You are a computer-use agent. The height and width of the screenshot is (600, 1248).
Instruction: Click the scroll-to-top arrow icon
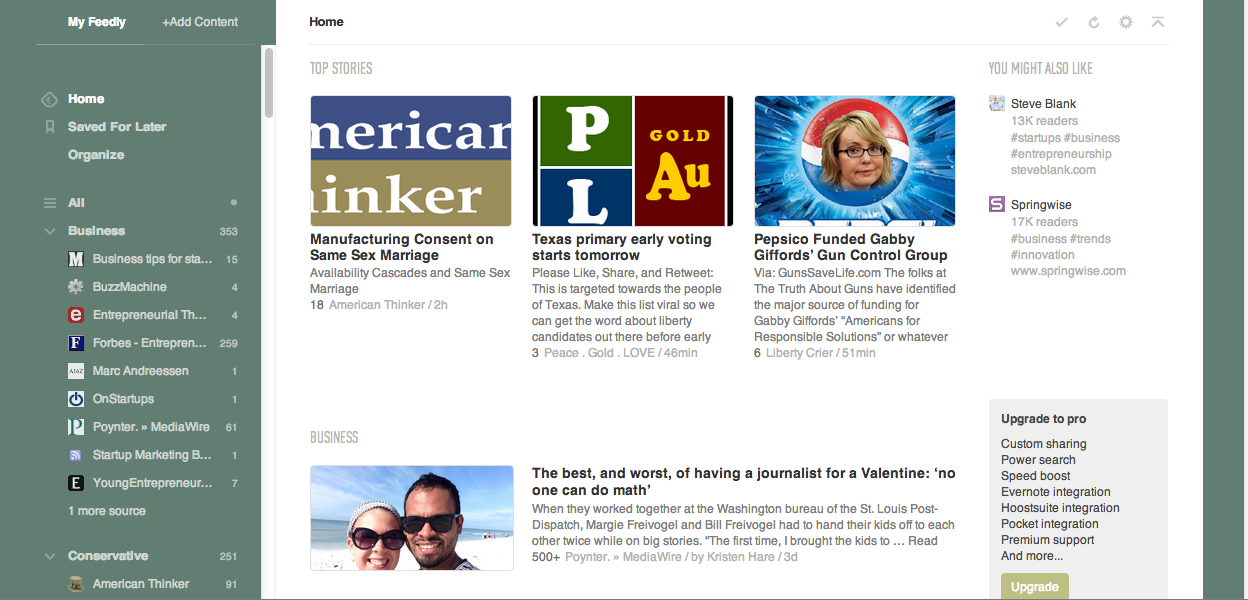(x=1158, y=22)
